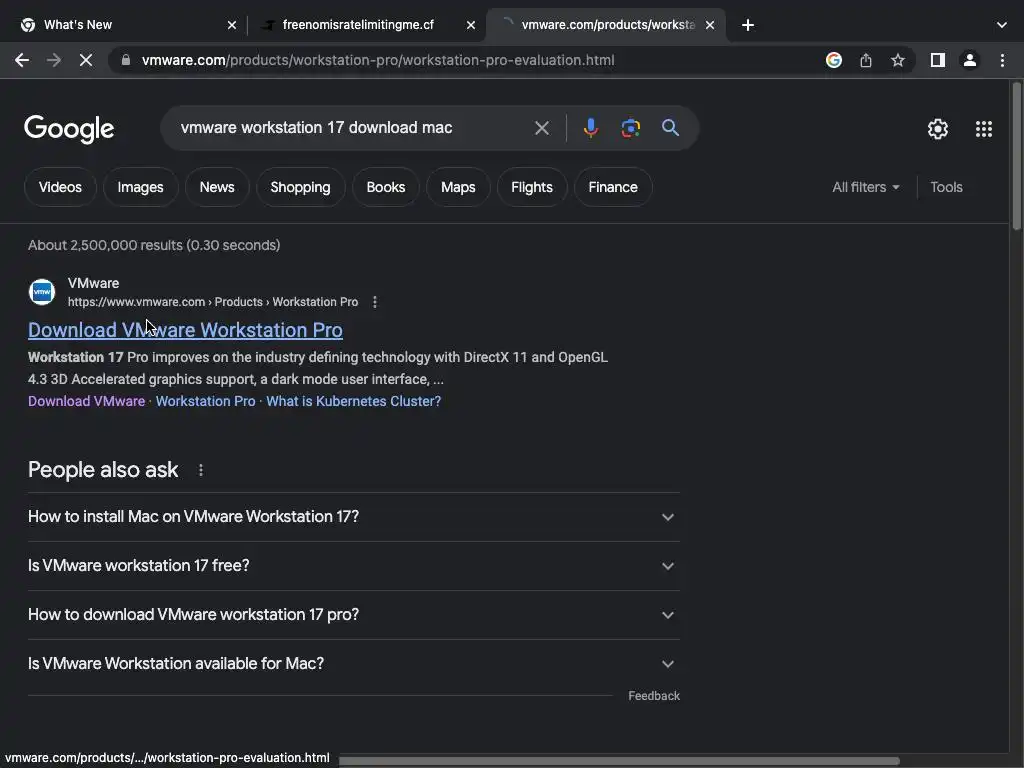Open Download VMware Workstation Pro result
The height and width of the screenshot is (768, 1024).
185,330
